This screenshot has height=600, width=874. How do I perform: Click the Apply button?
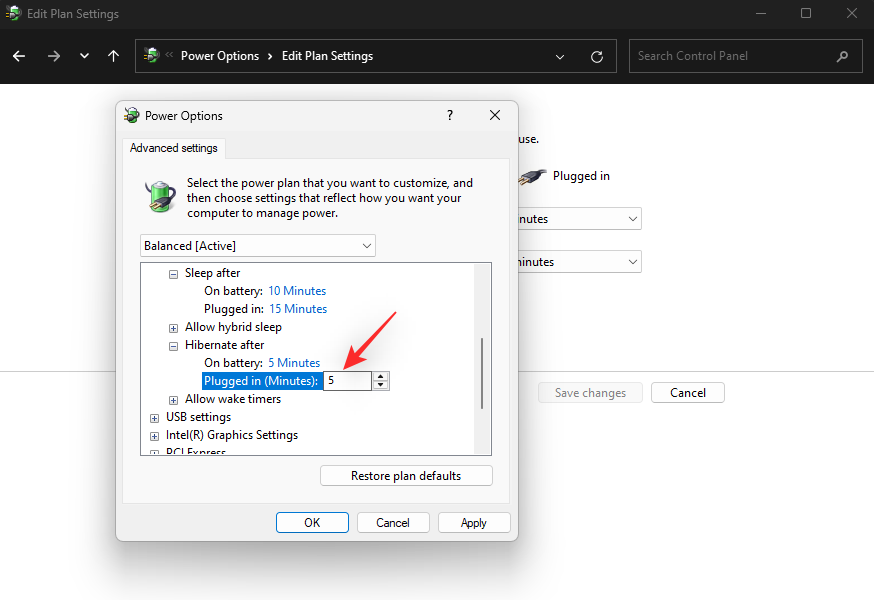click(x=474, y=522)
